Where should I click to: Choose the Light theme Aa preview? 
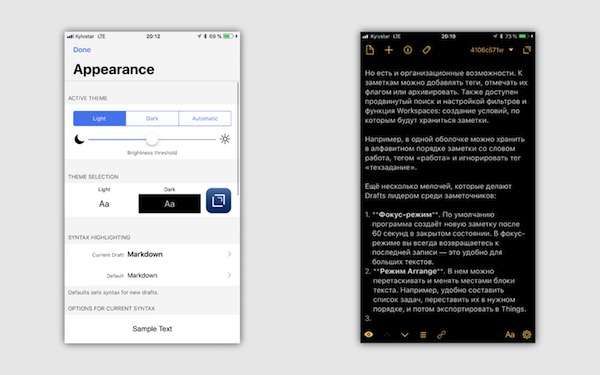[x=104, y=204]
